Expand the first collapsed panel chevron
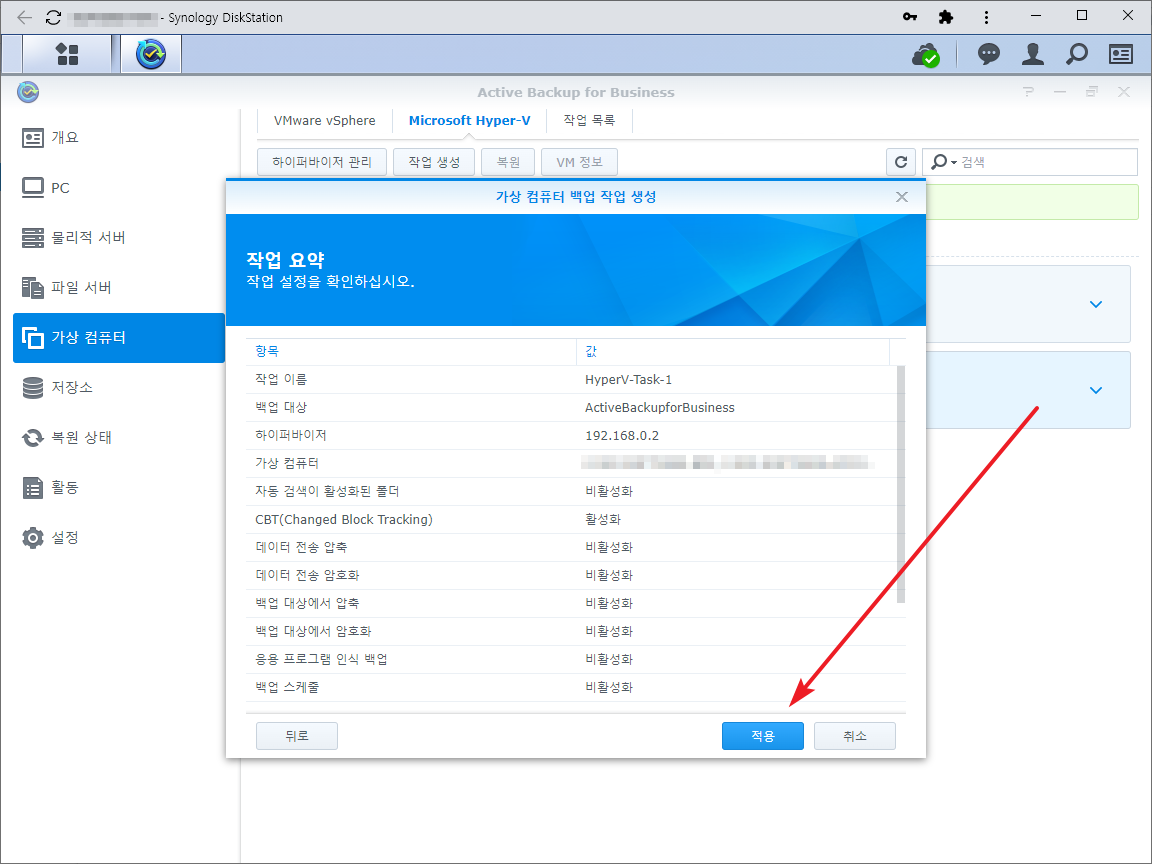The height and width of the screenshot is (864, 1152). point(1095,304)
